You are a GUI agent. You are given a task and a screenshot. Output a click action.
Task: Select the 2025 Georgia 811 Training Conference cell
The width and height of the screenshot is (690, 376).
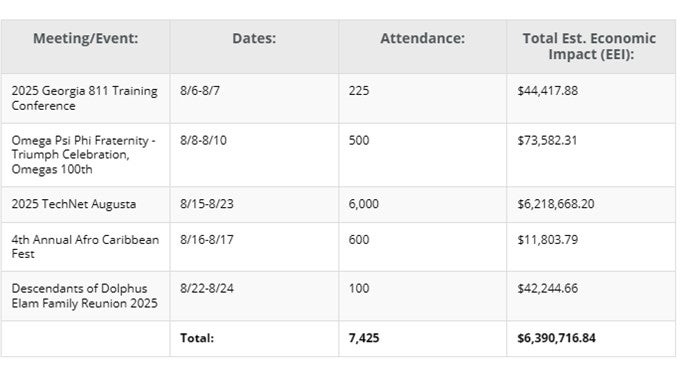[84, 98]
